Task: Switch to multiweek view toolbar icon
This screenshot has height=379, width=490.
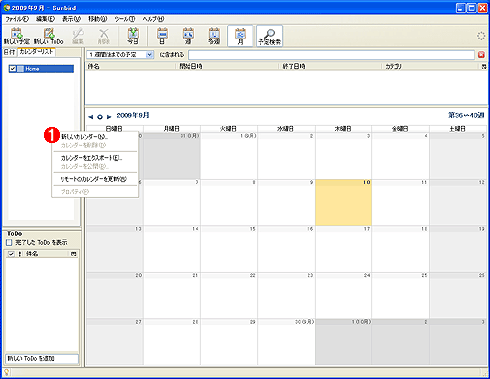Action: (214, 36)
